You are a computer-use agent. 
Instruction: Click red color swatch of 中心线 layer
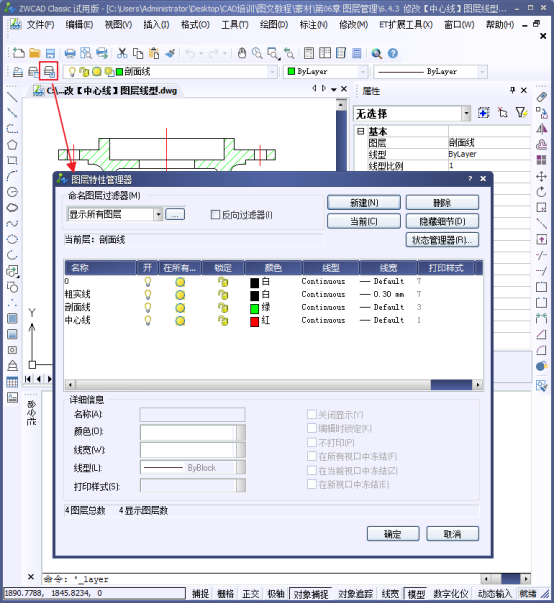click(x=254, y=321)
